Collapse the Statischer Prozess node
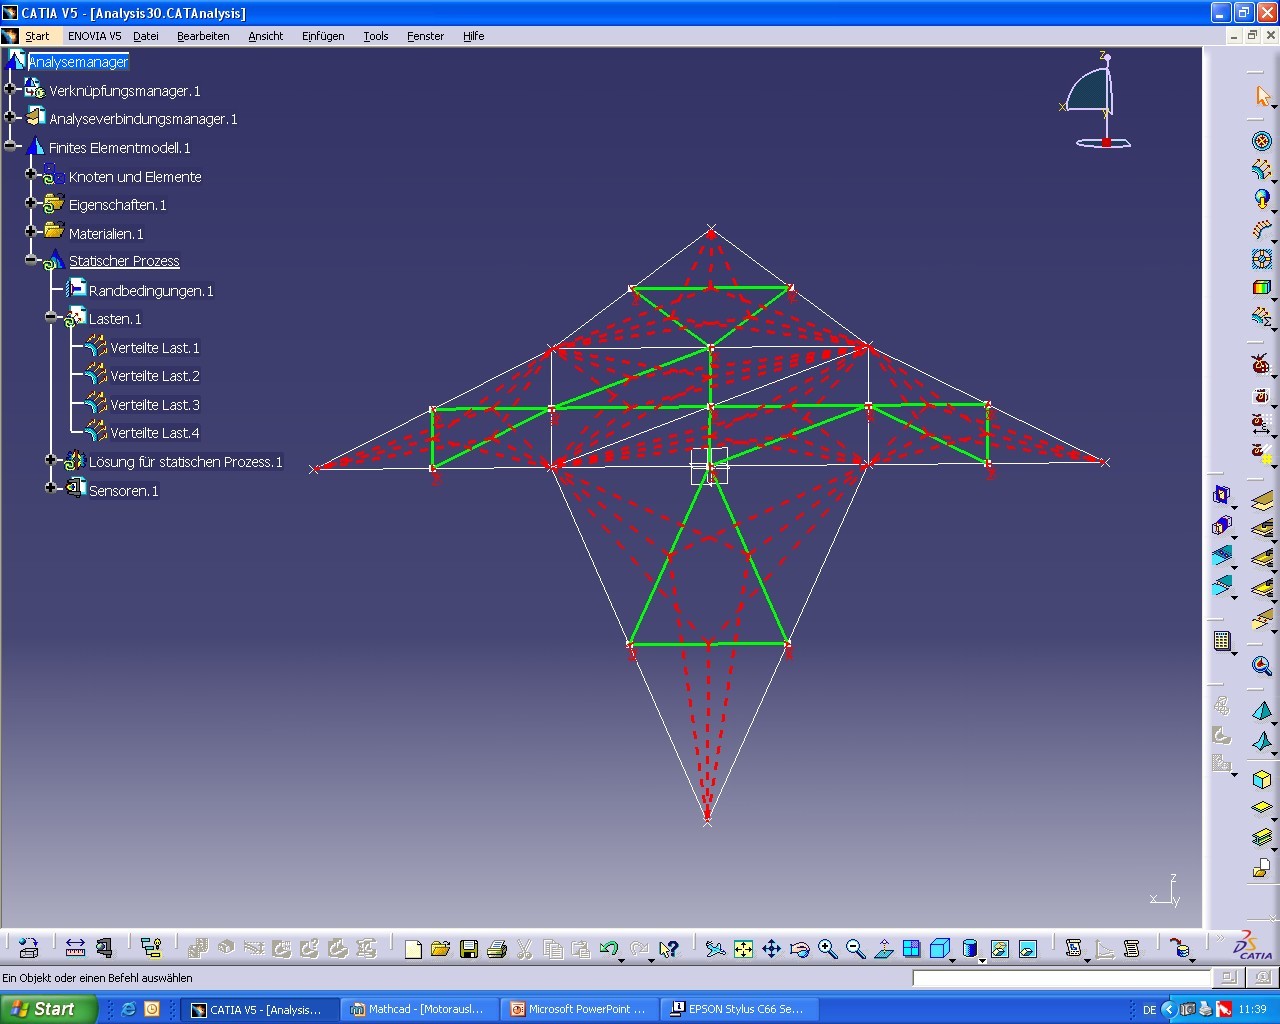Screen dimensions: 1280x1024 tap(30, 260)
